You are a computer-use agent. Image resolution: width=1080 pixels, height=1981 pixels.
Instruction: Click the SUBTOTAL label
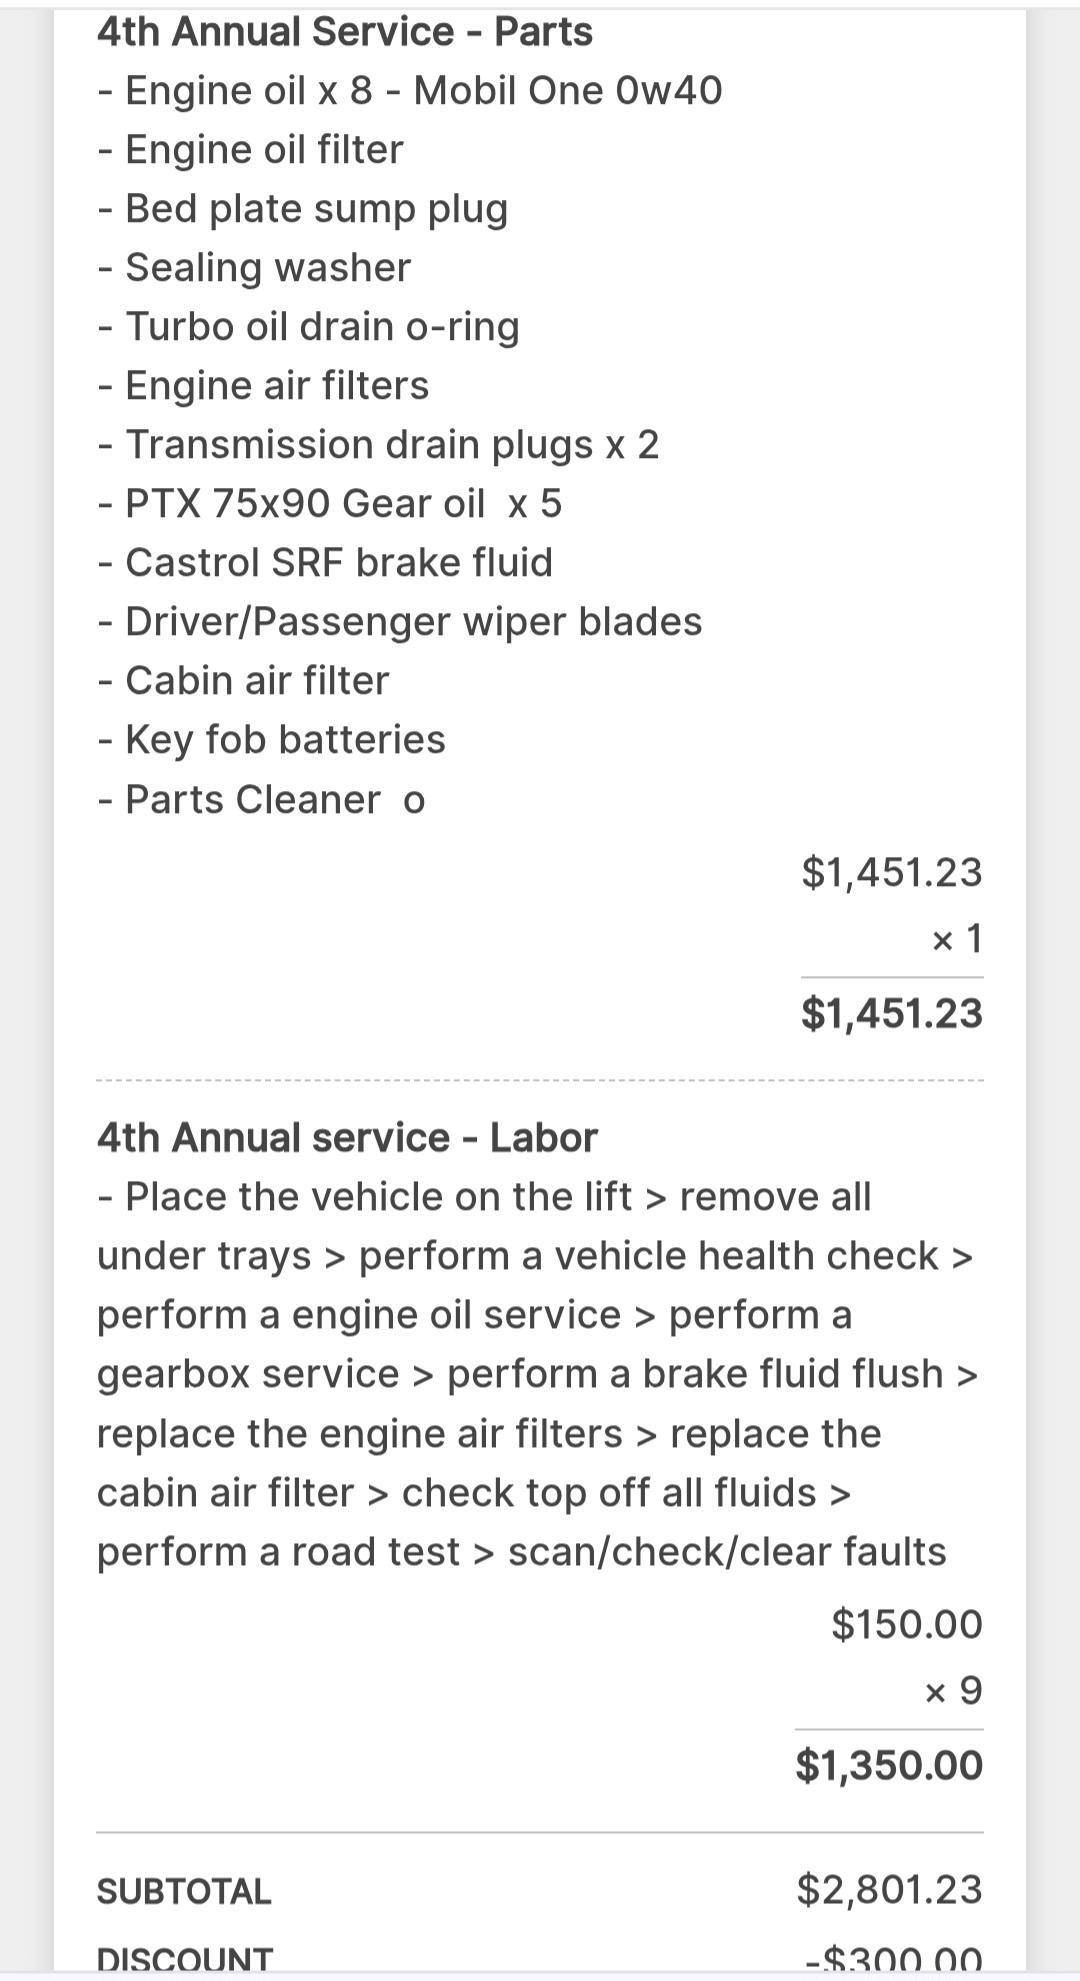click(184, 1891)
